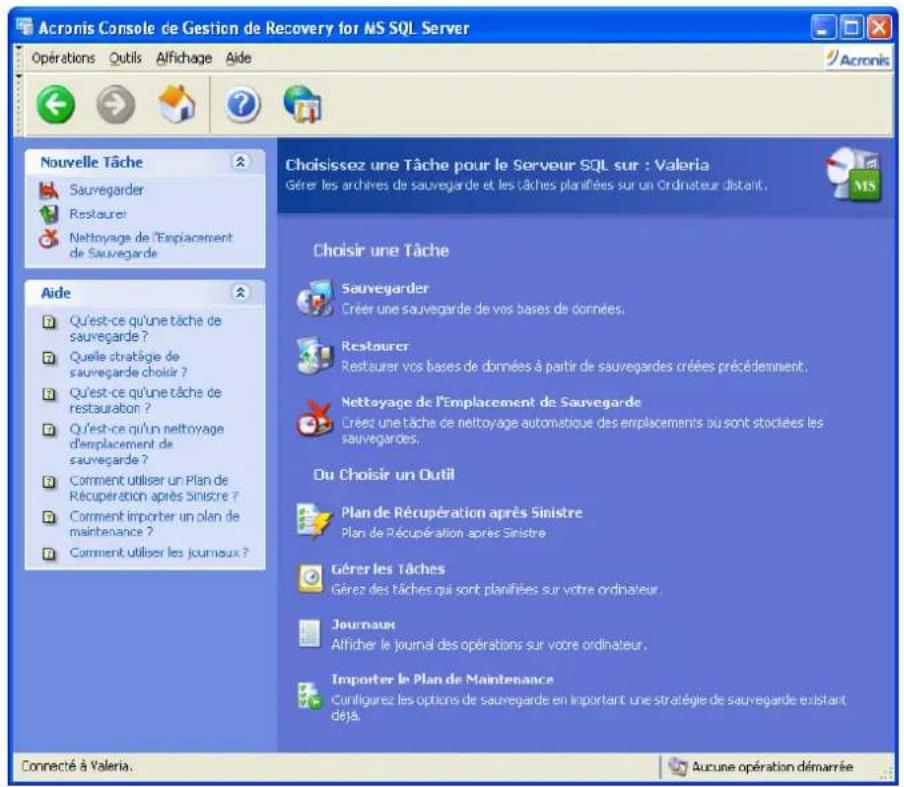The height and width of the screenshot is (787, 904).
Task: Open help topic "Comment importer un plan de maintenance ?"
Action: point(155,524)
